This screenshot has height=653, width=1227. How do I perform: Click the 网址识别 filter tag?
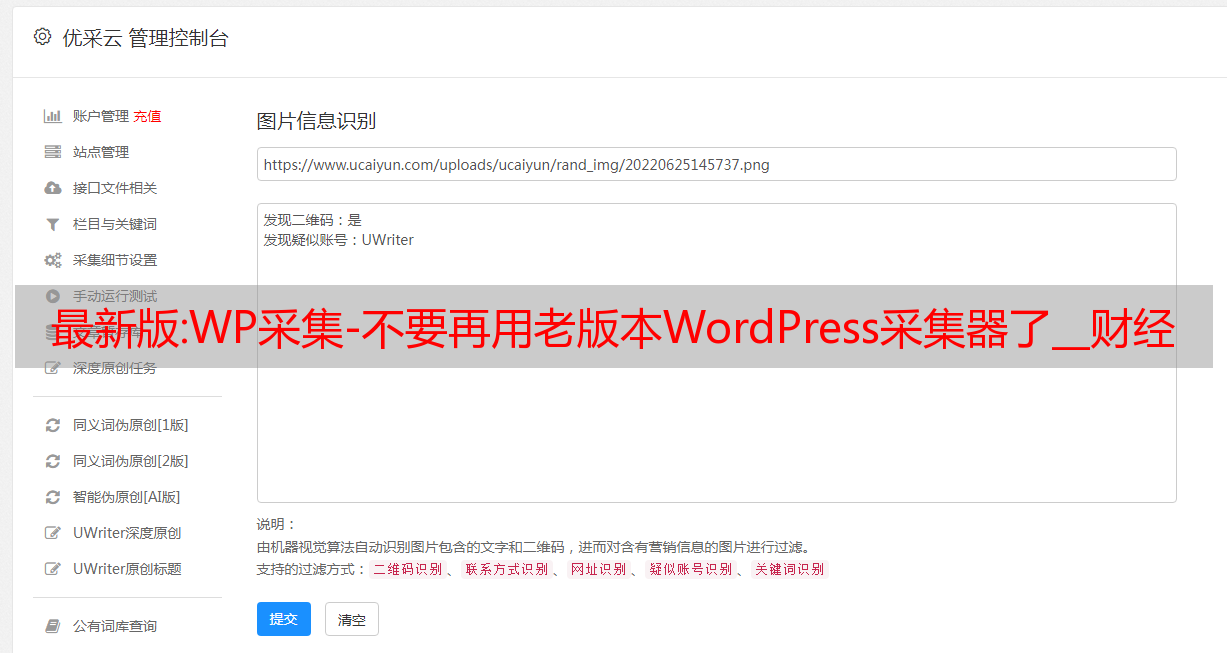[x=598, y=569]
